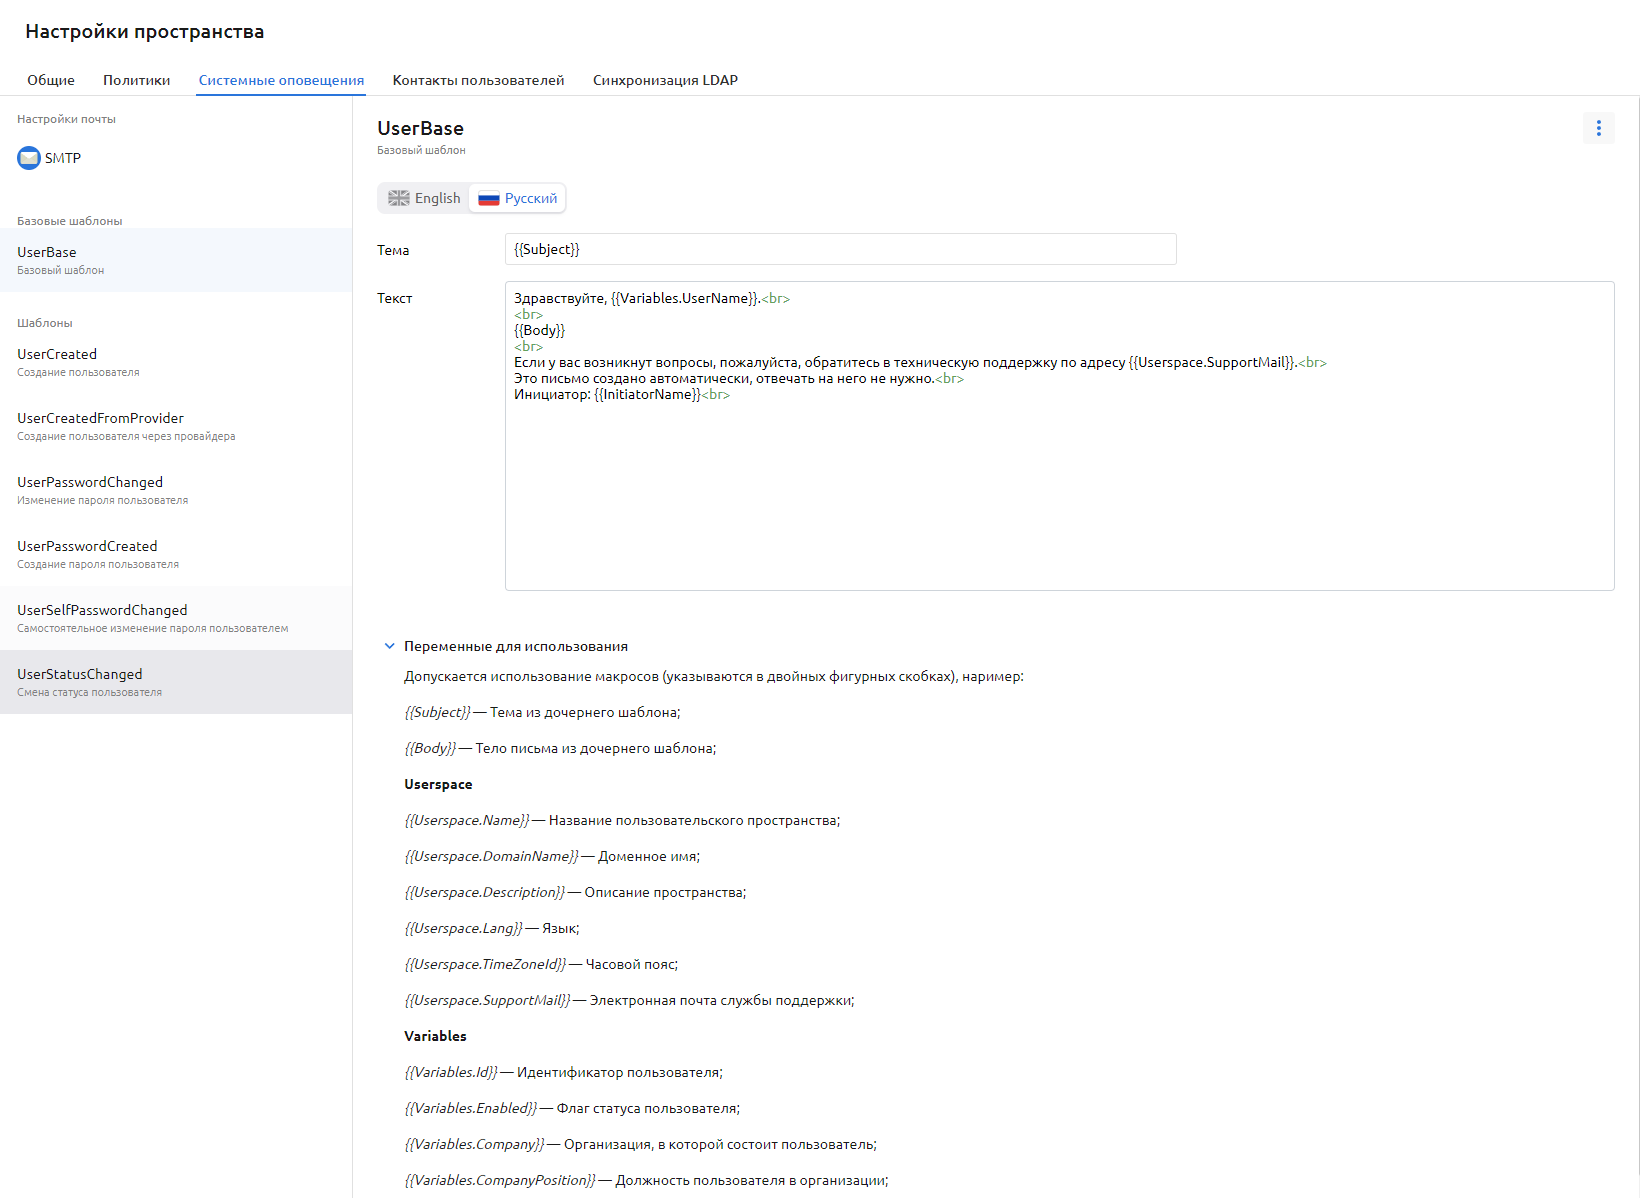The width and height of the screenshot is (1640, 1198).
Task: Open the three-dot options menu
Action: [x=1598, y=128]
